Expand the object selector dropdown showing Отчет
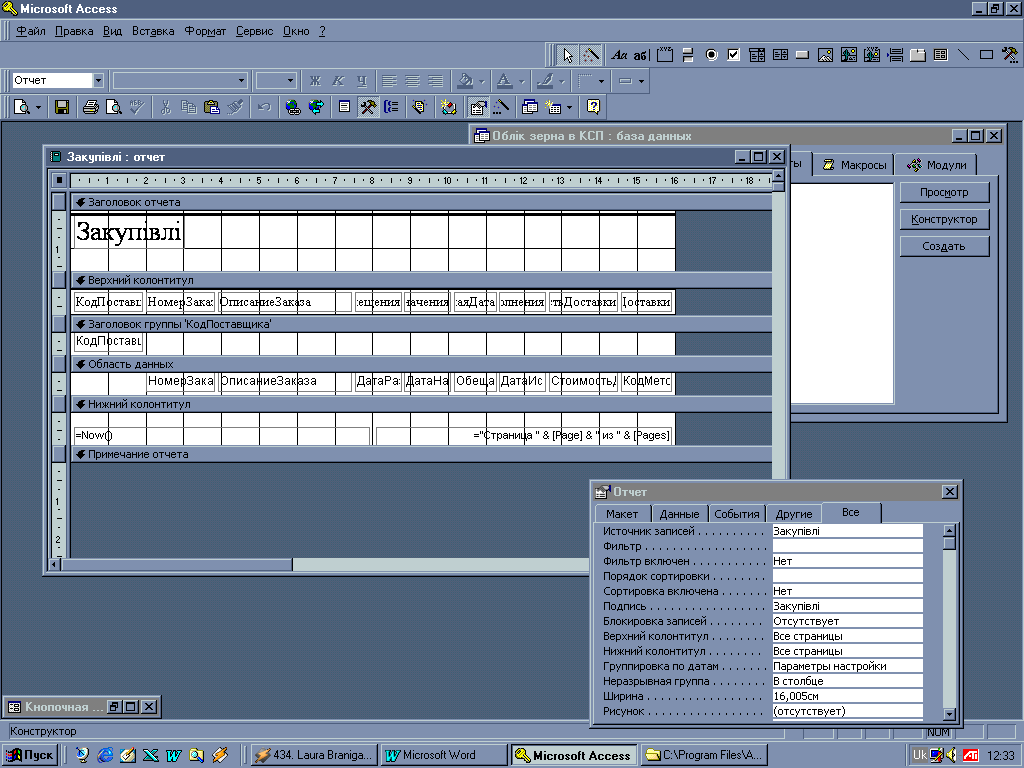The height and width of the screenshot is (768, 1024). tap(98, 80)
